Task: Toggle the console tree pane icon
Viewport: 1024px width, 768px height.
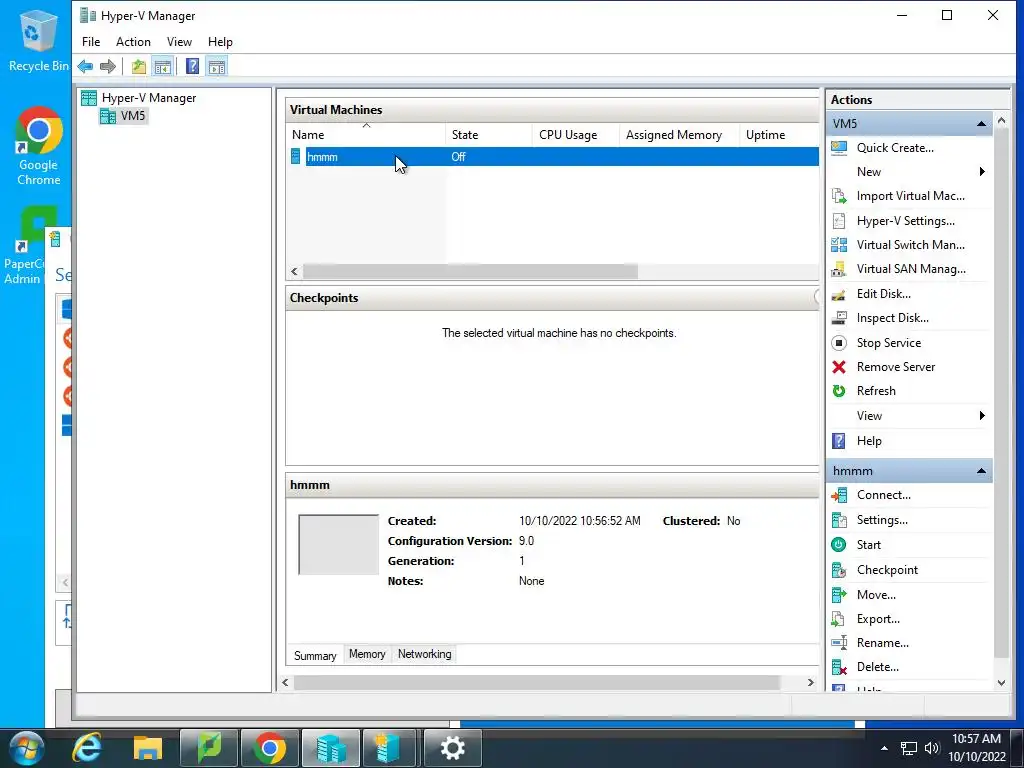Action: [163, 66]
